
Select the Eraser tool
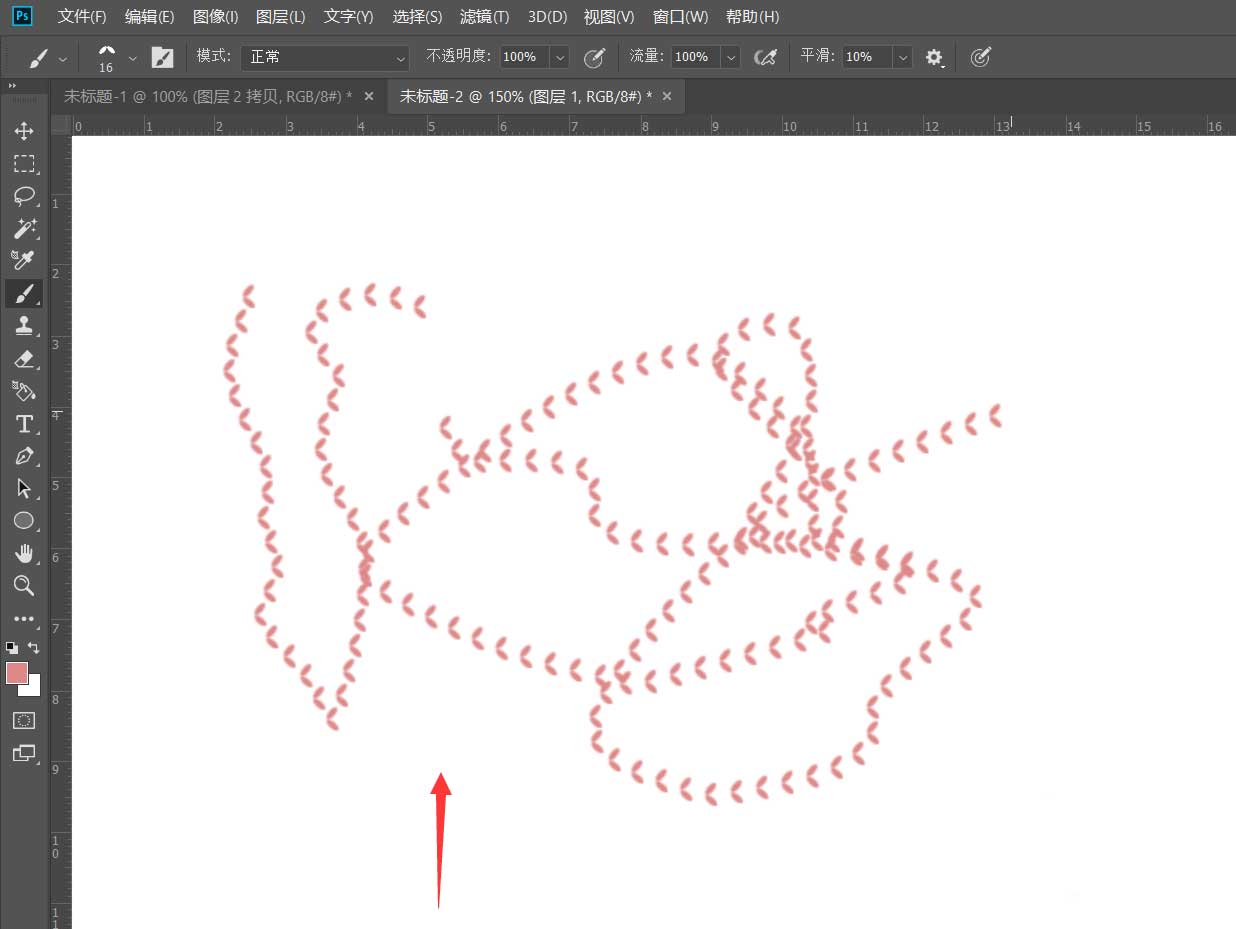[x=24, y=359]
